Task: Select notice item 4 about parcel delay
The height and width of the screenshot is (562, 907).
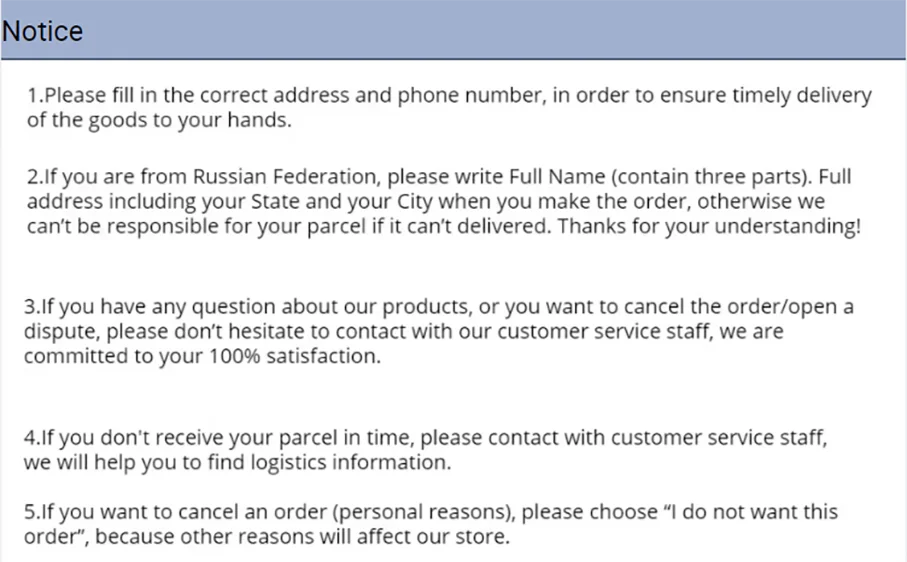Action: coord(426,450)
